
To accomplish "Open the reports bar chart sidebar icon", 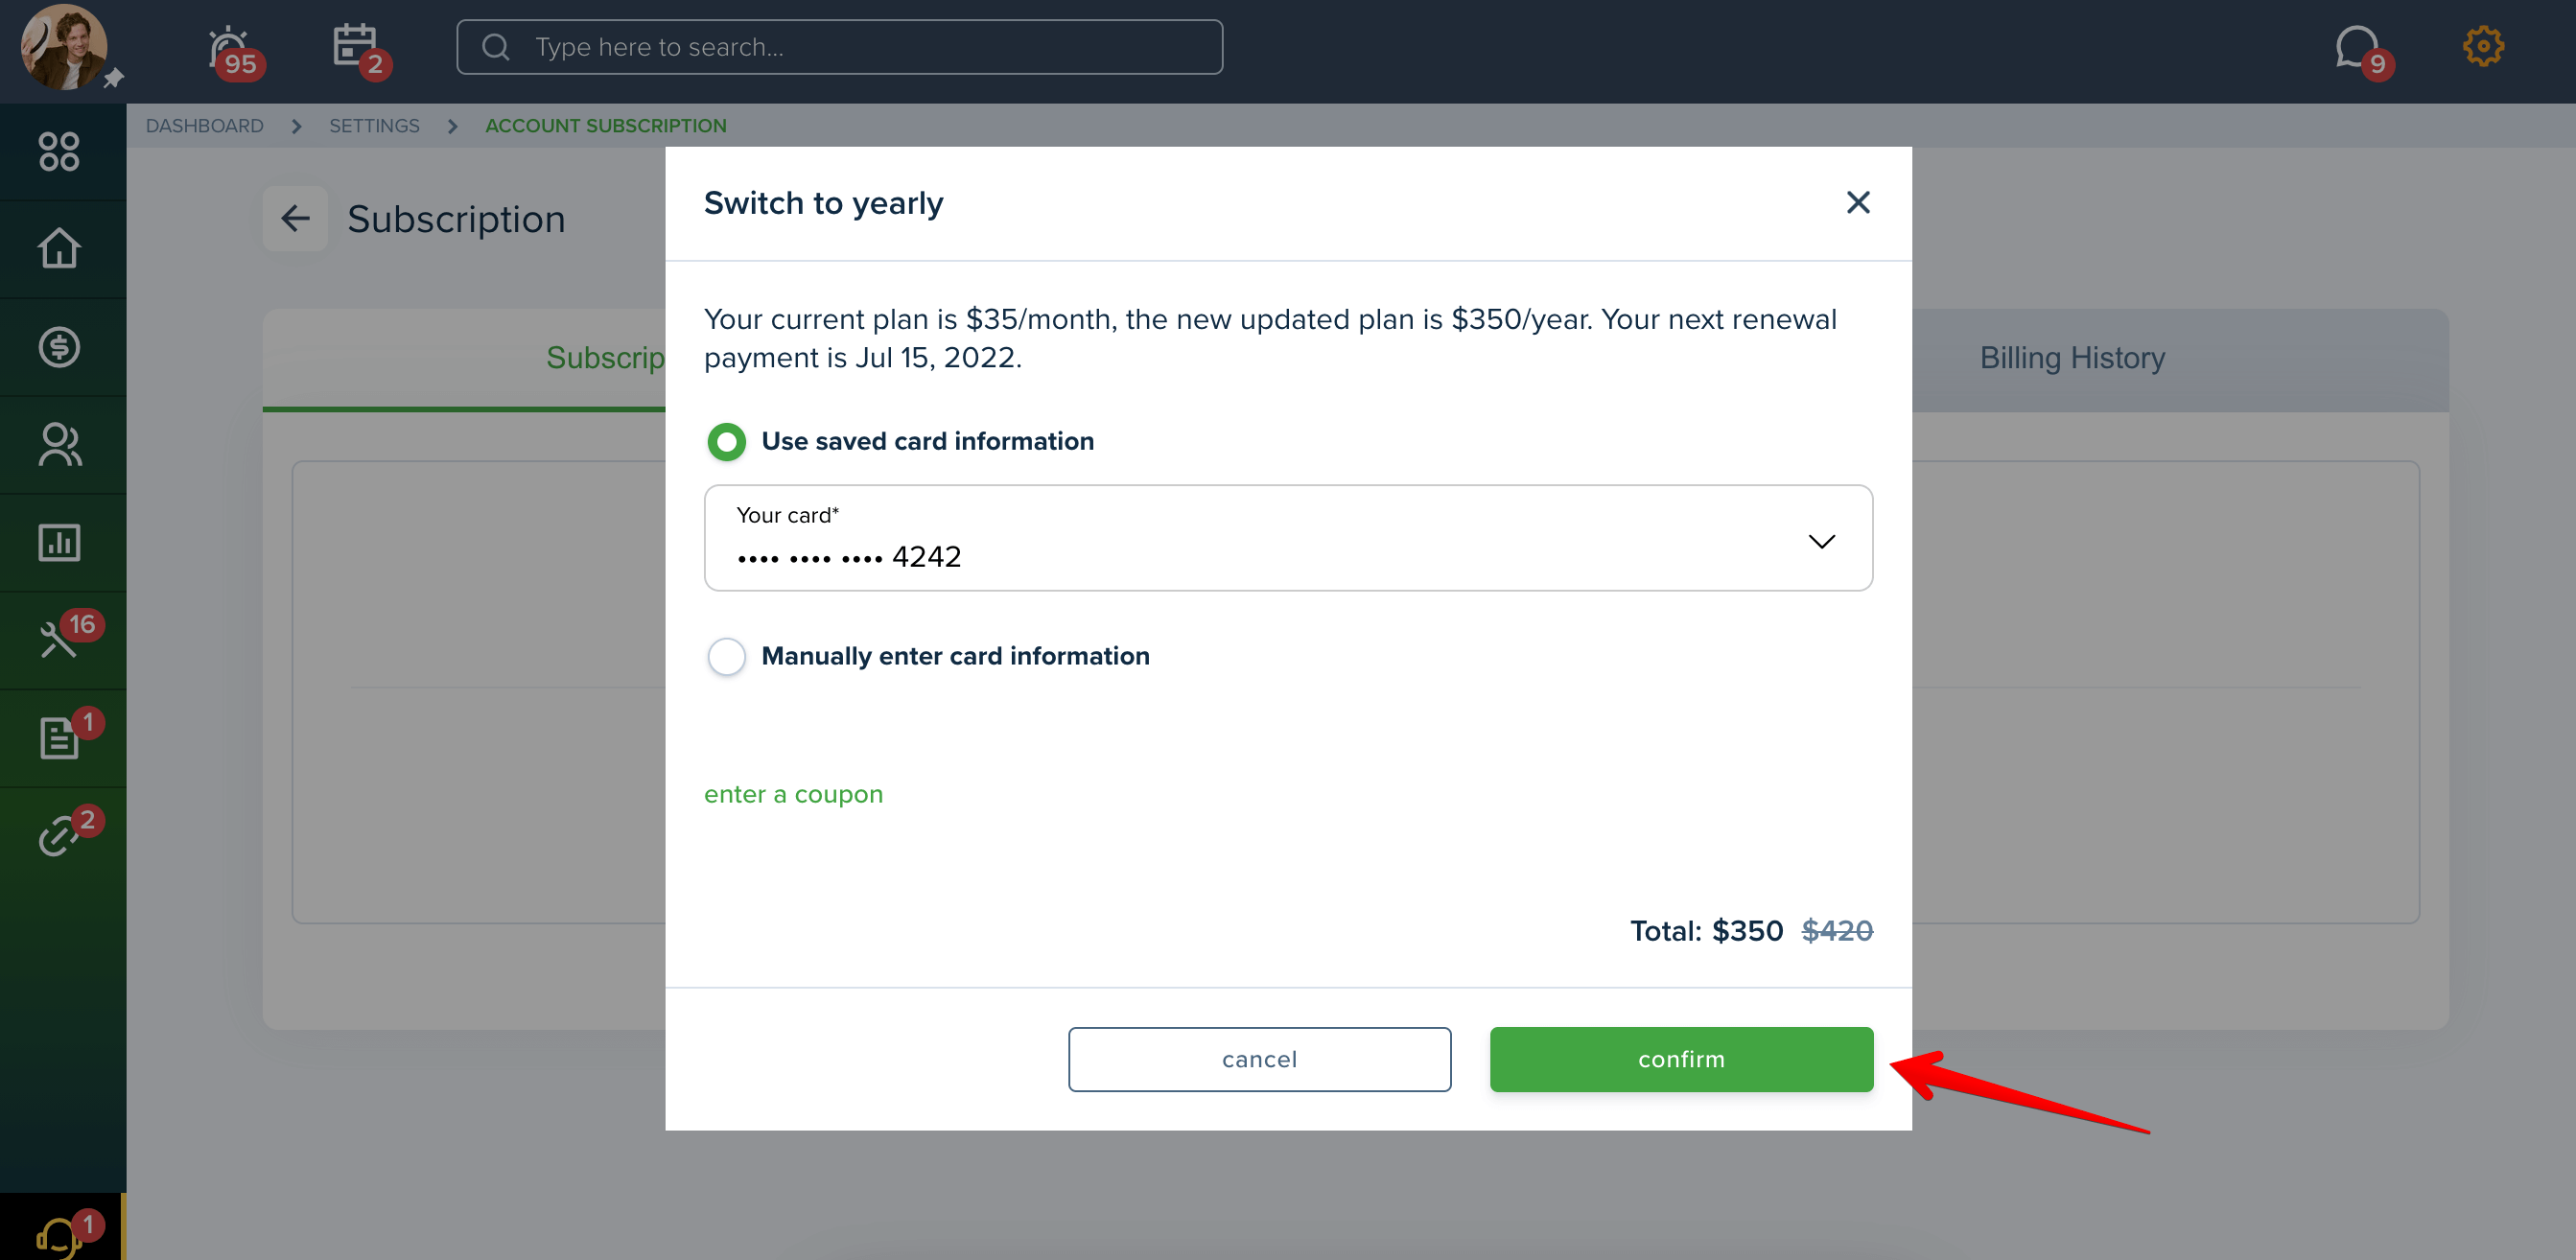I will (59, 542).
